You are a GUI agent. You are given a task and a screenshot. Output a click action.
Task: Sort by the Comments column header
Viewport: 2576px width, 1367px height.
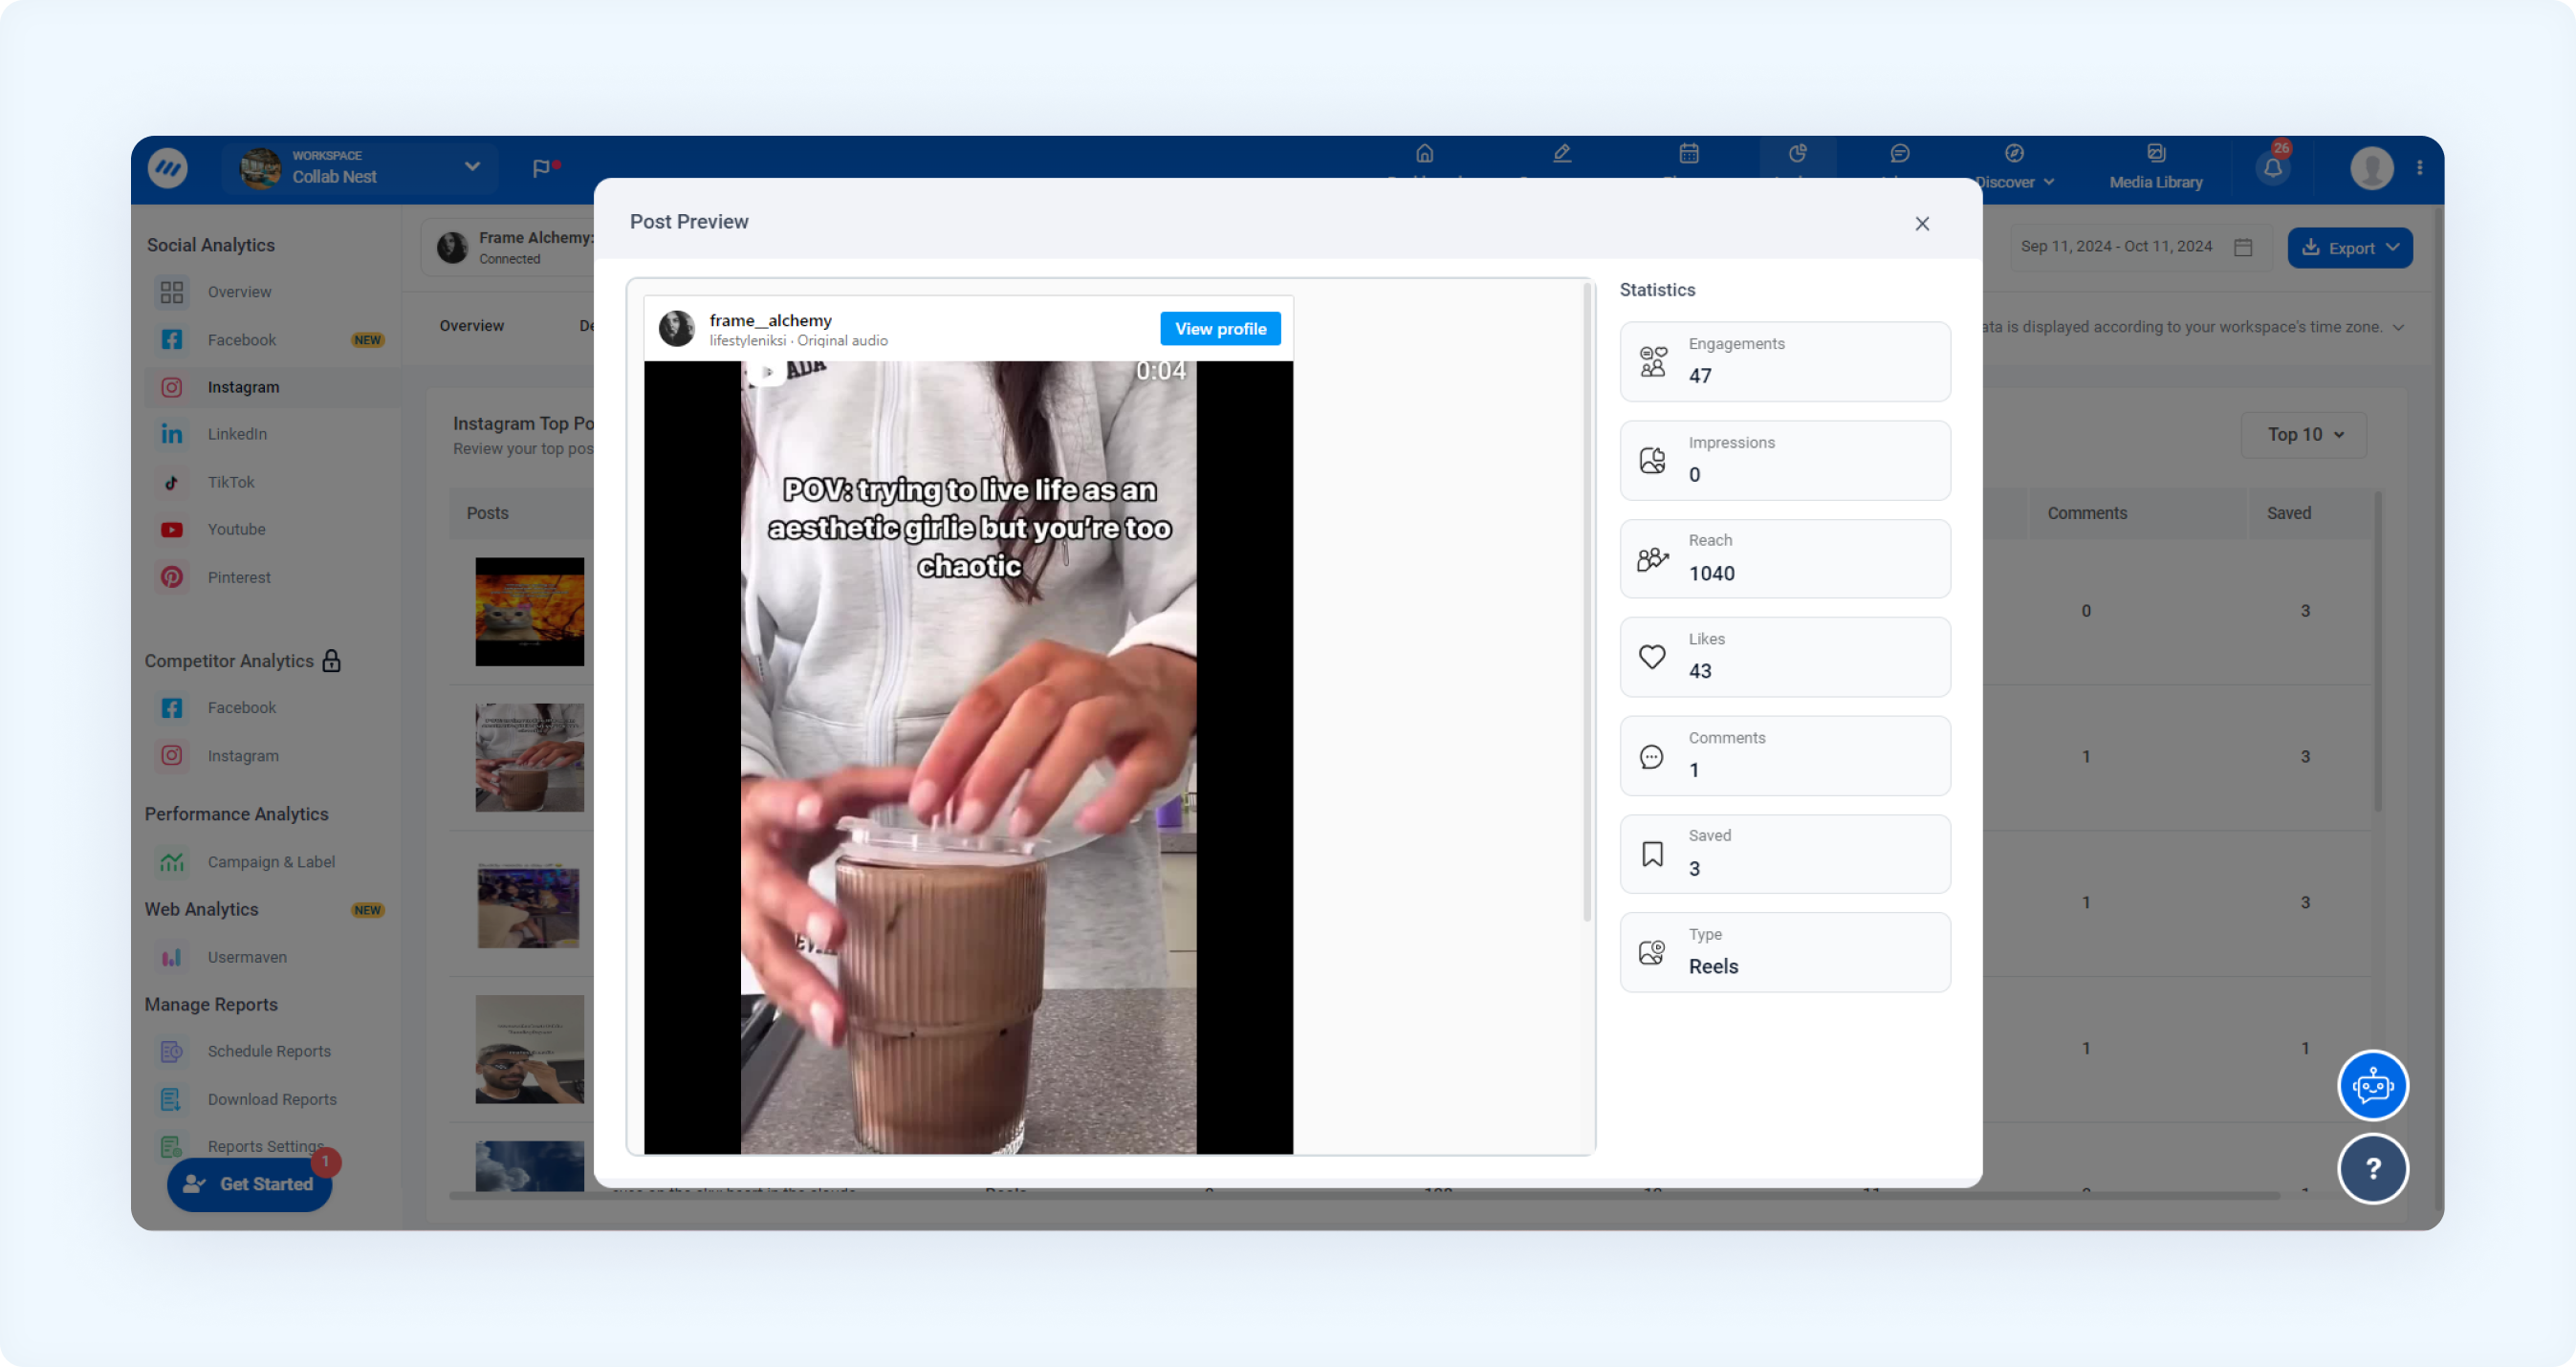(x=2087, y=513)
